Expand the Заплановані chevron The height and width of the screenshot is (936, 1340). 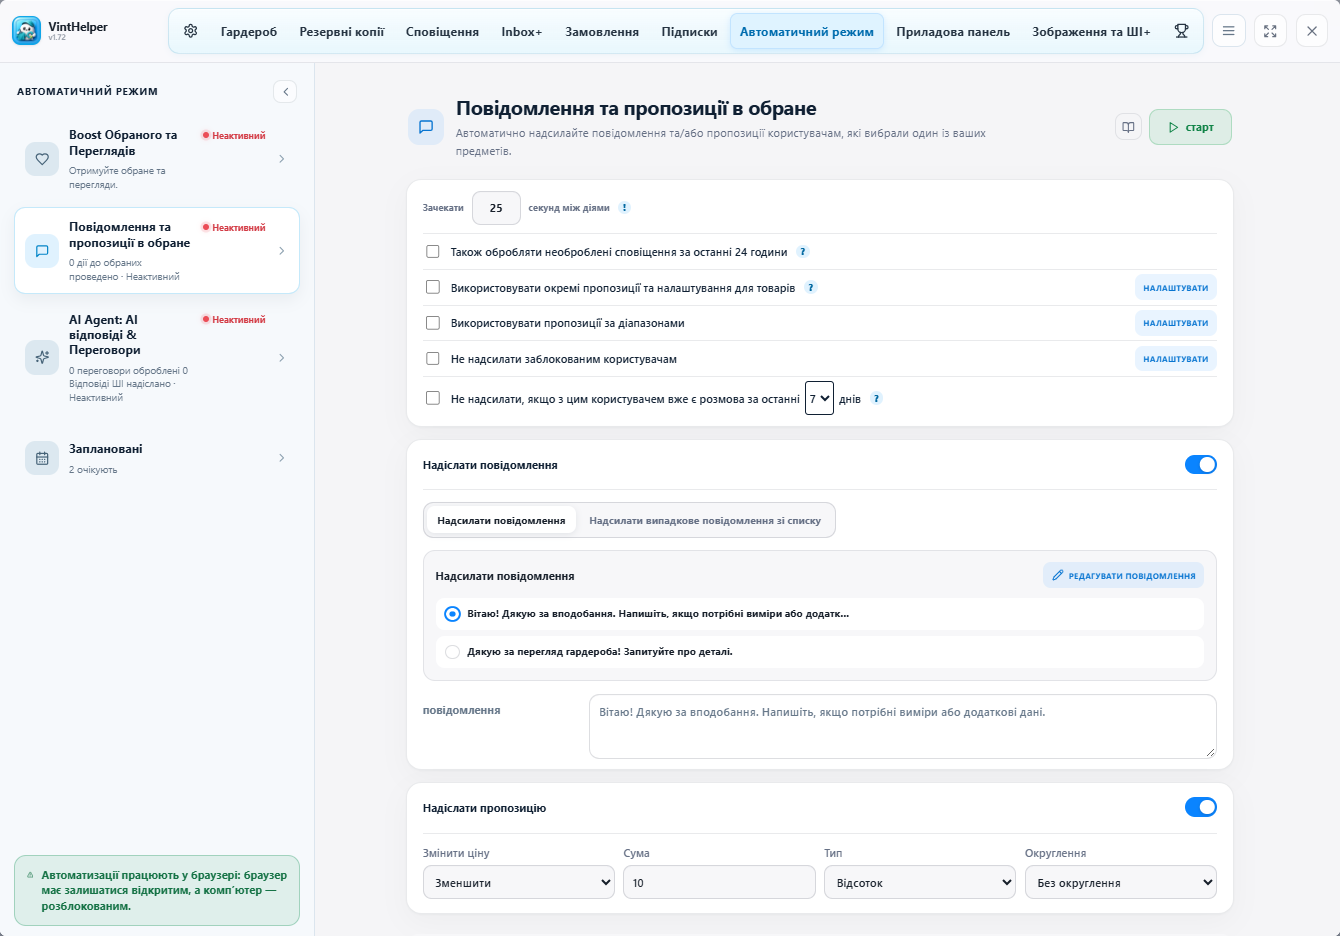282,458
